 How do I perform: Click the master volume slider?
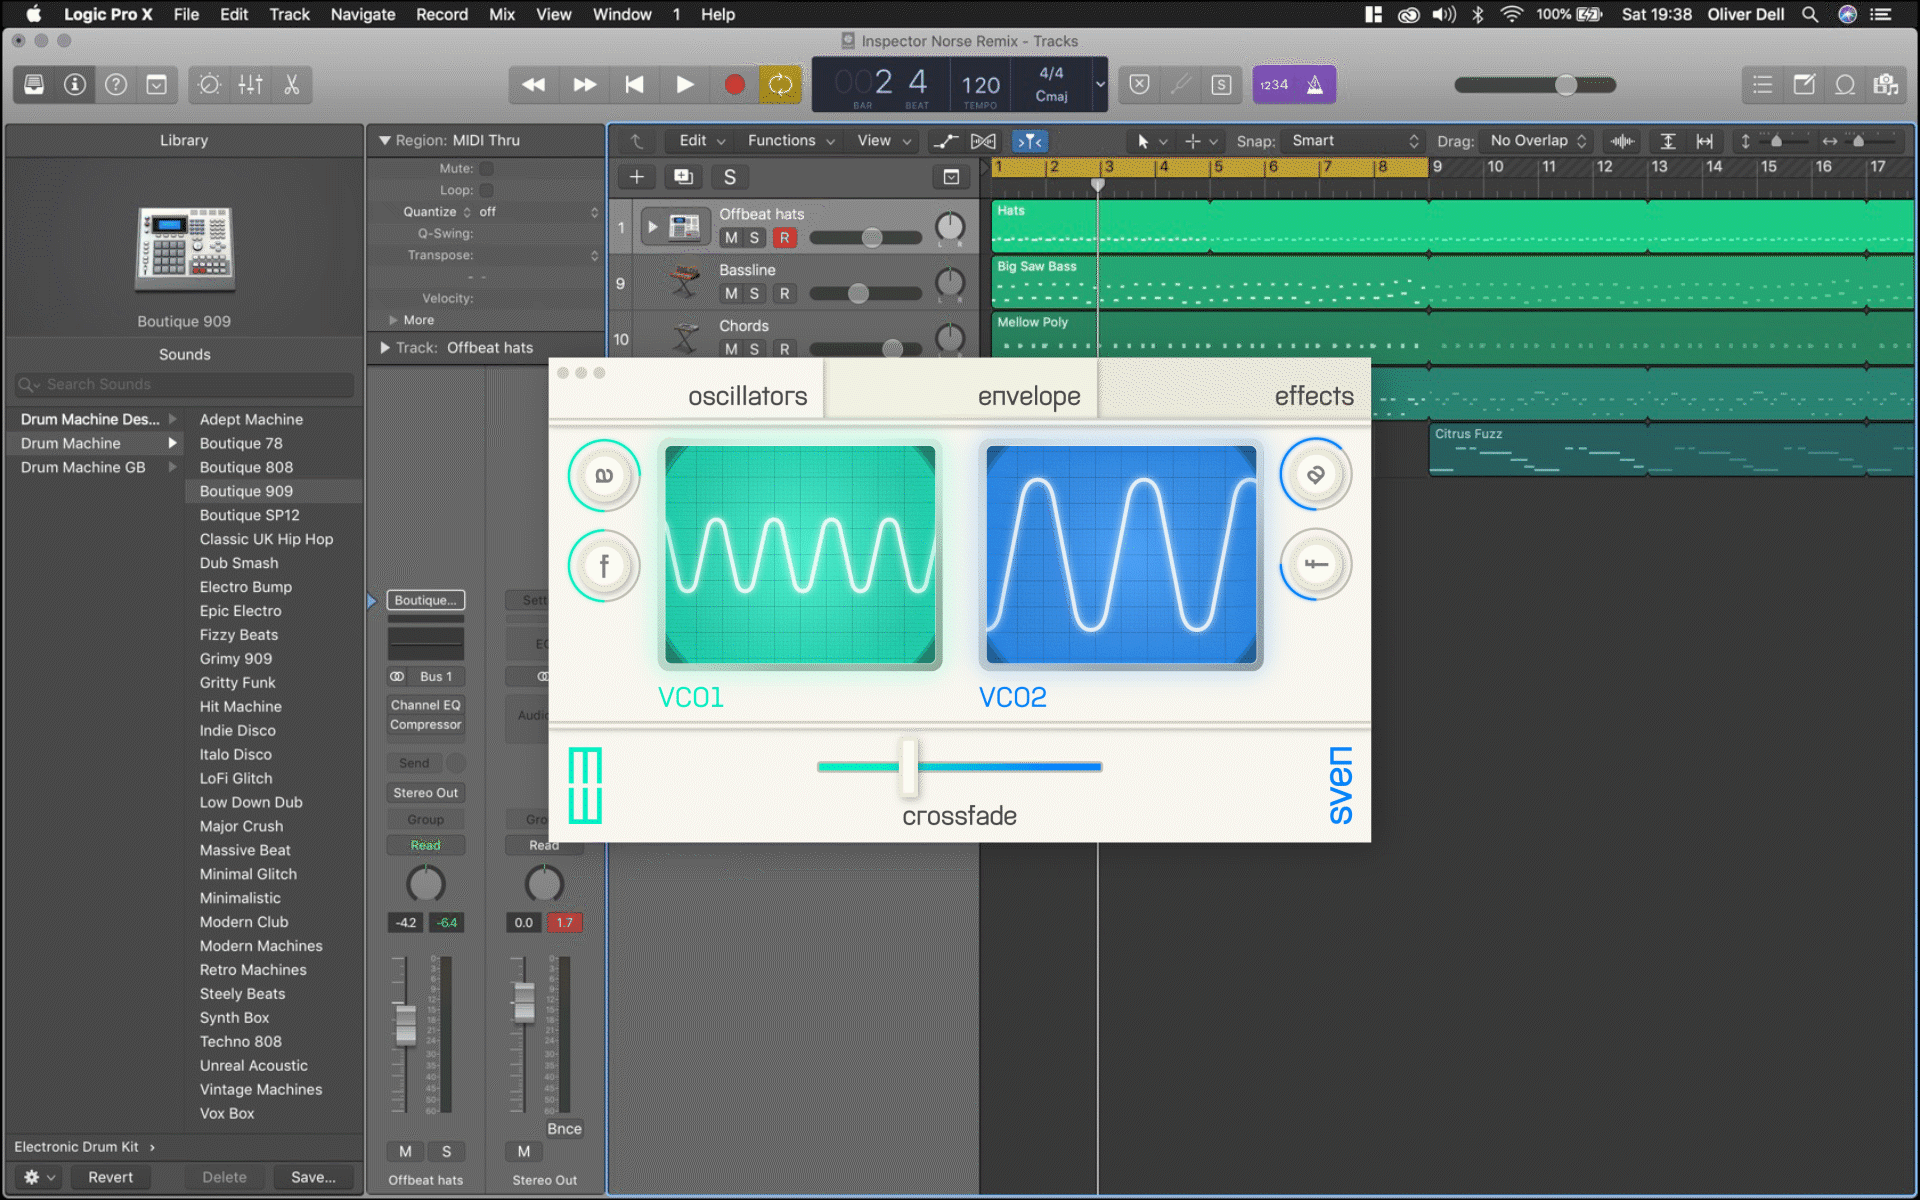click(1535, 85)
